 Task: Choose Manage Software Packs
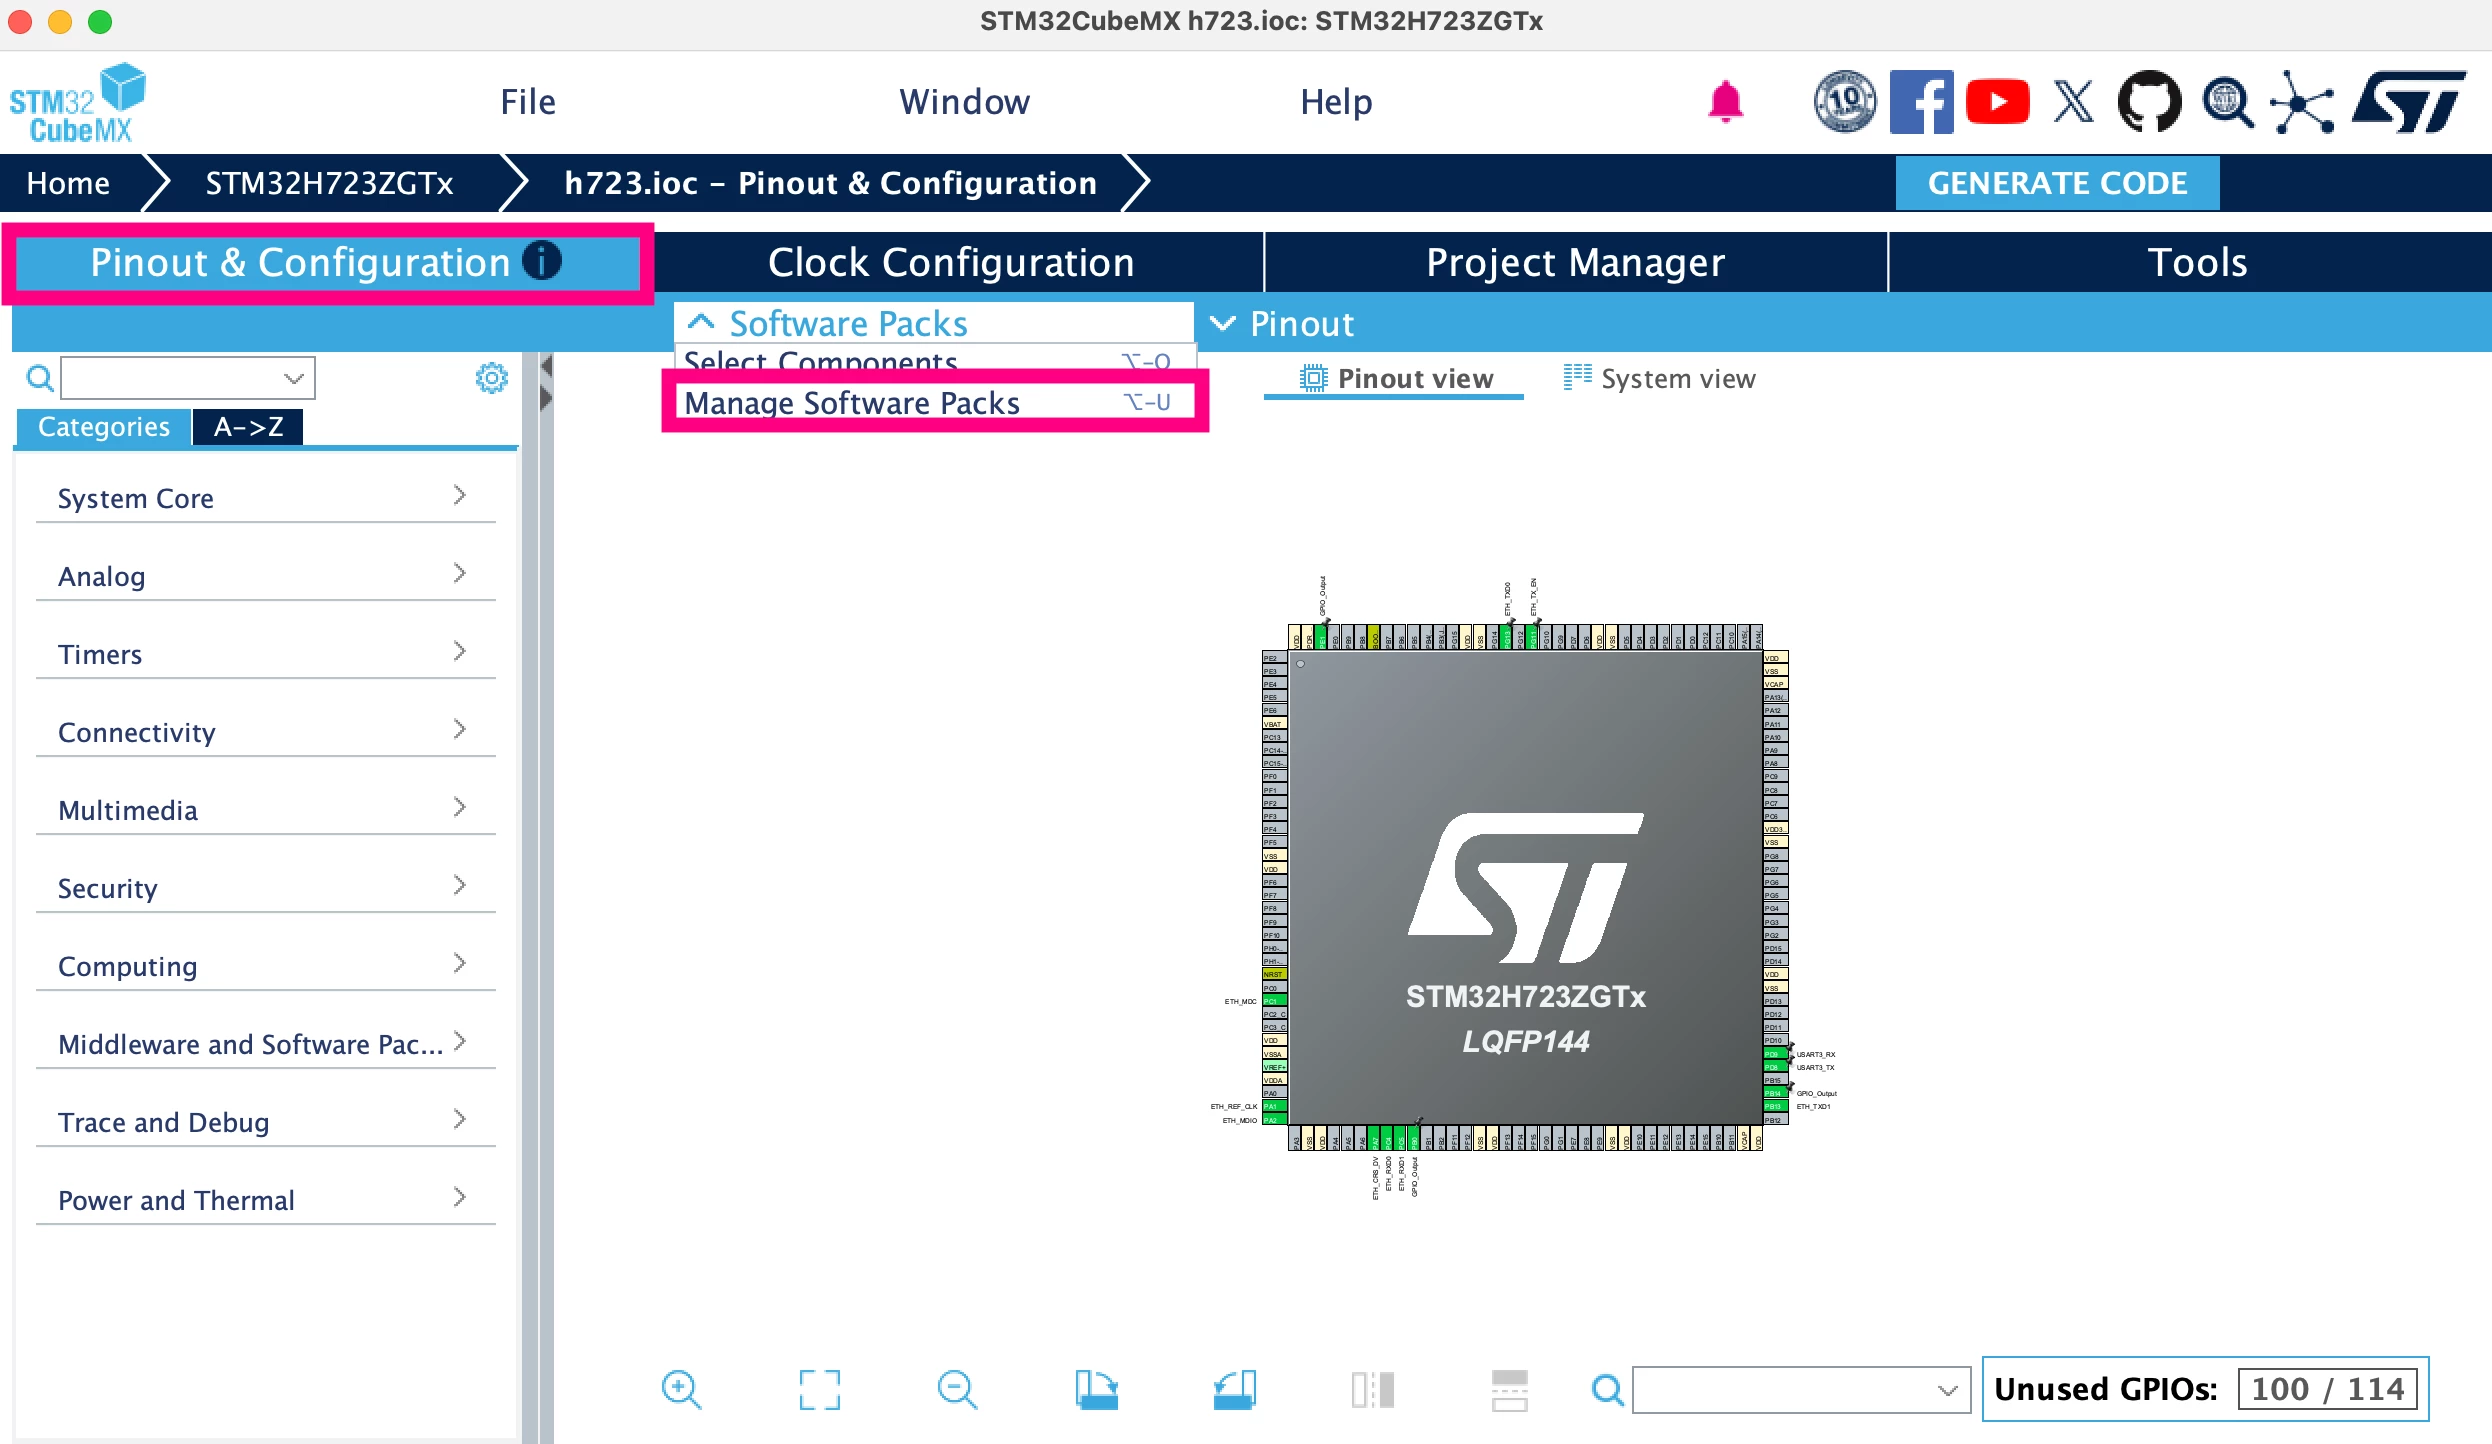(935, 402)
